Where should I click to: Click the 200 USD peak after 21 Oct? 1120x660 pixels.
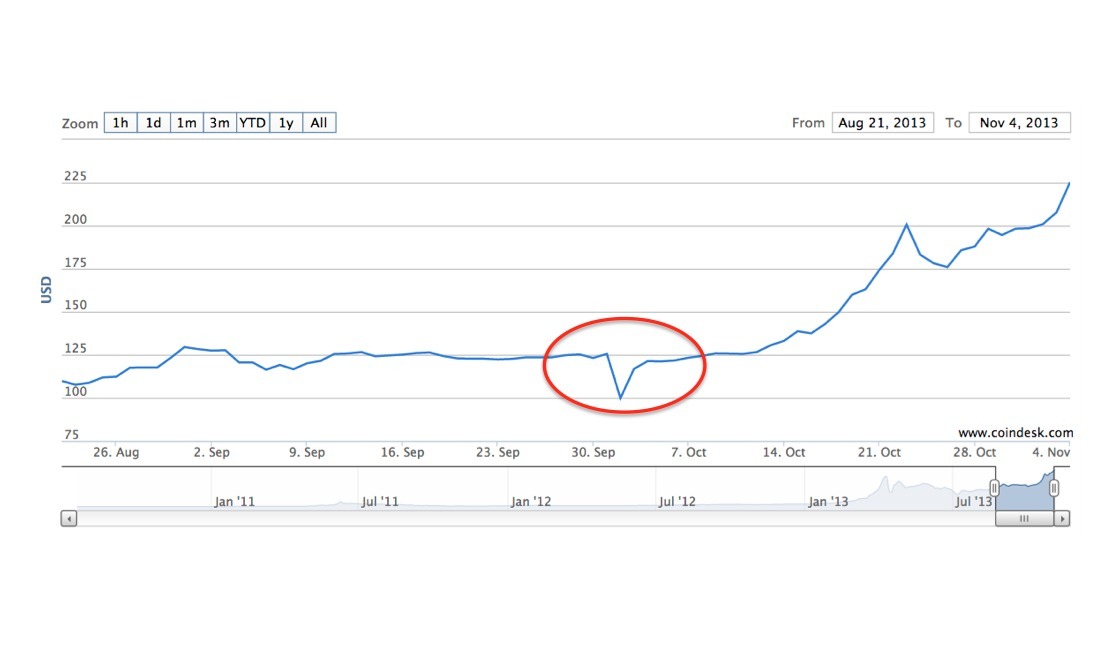(x=906, y=224)
